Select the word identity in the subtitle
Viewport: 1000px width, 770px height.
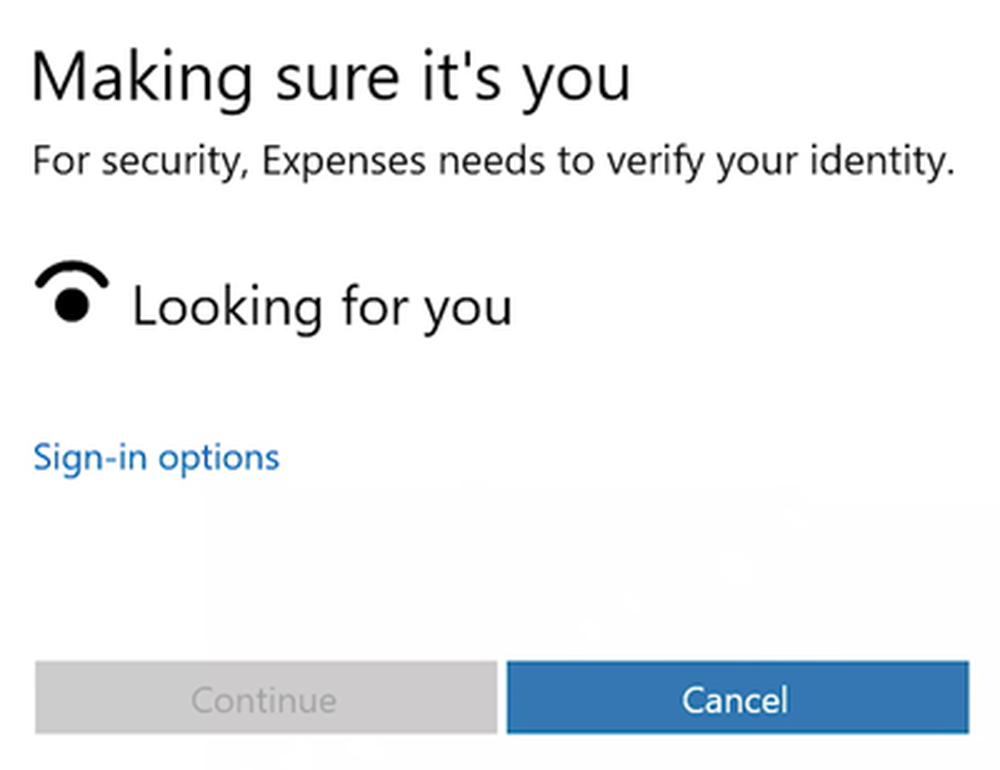tap(882, 161)
